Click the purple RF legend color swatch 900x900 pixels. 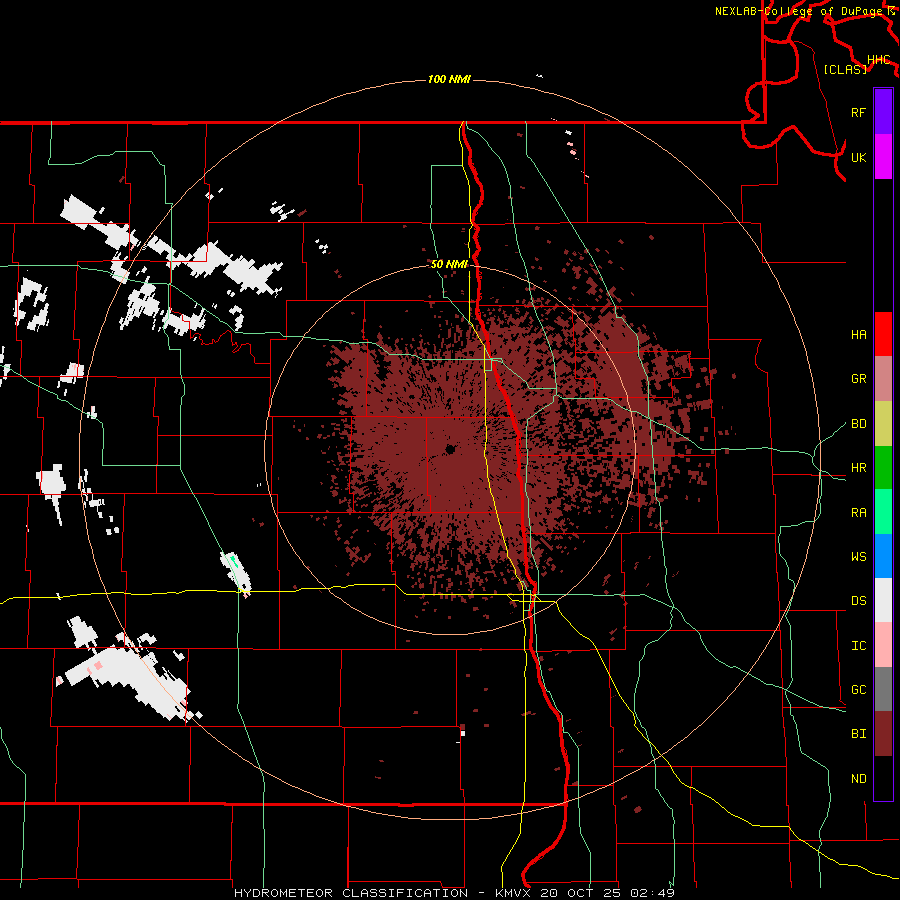[x=883, y=112]
